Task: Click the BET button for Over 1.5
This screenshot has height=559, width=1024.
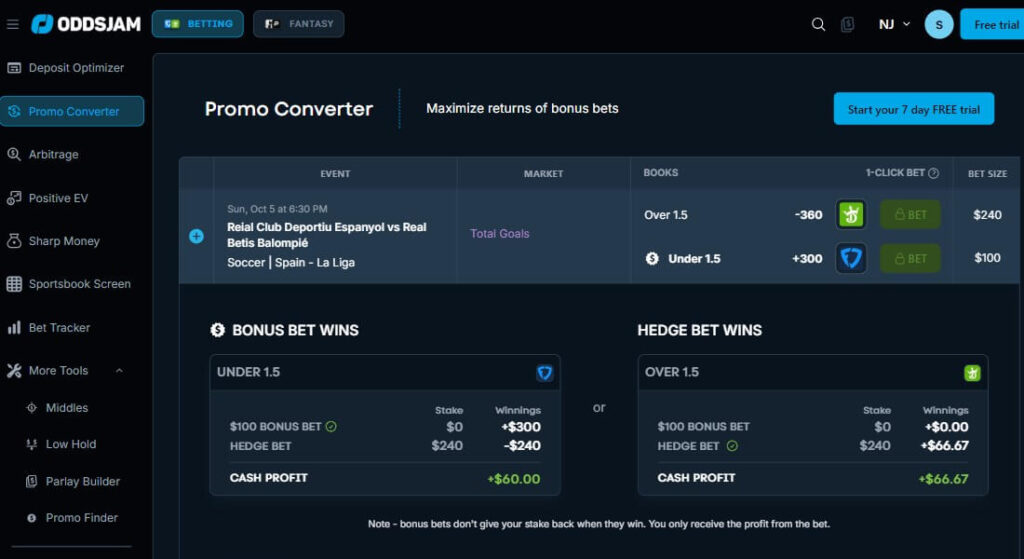Action: 909,215
